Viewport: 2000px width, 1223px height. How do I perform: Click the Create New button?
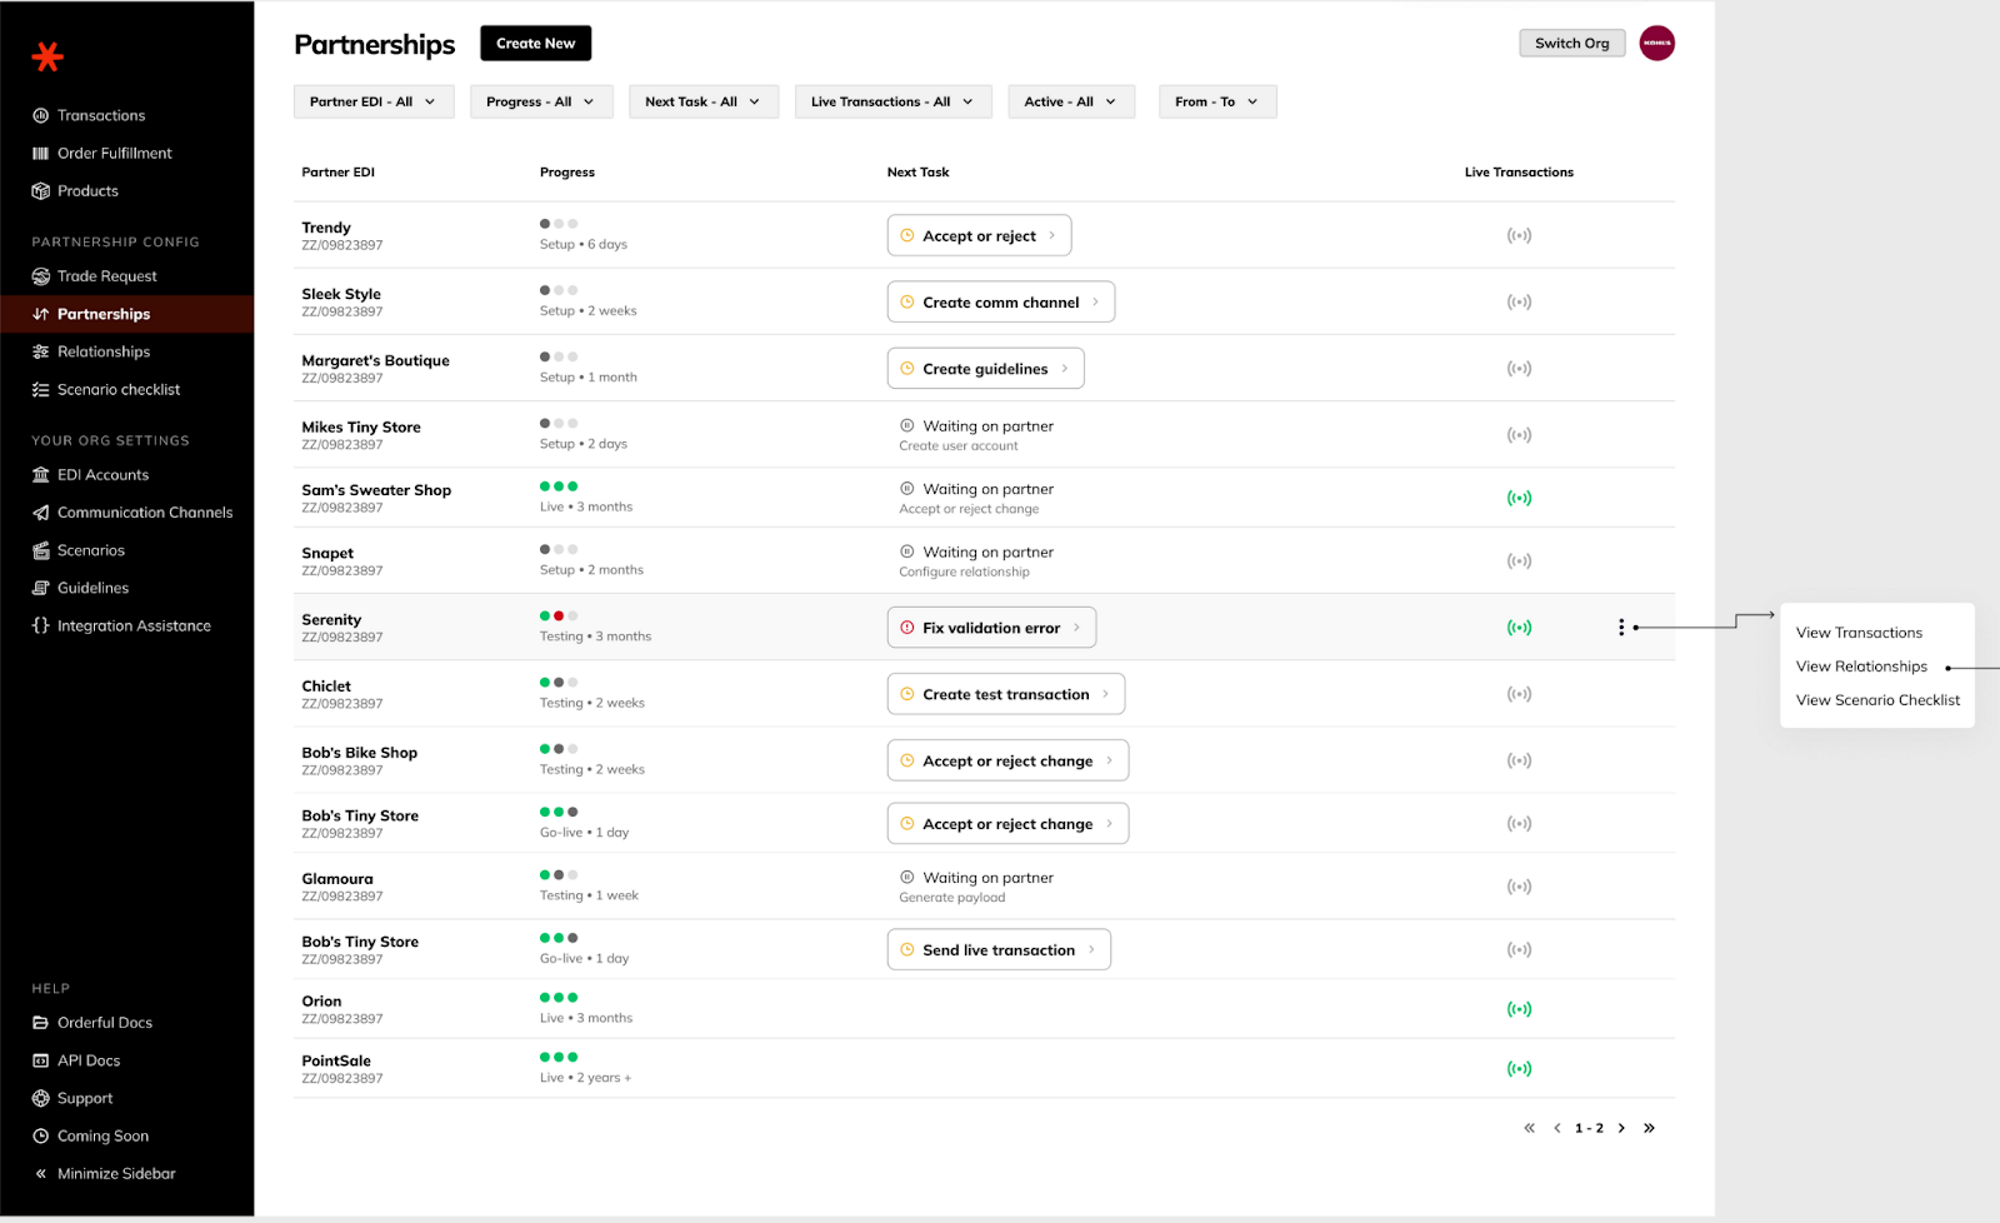pos(535,43)
